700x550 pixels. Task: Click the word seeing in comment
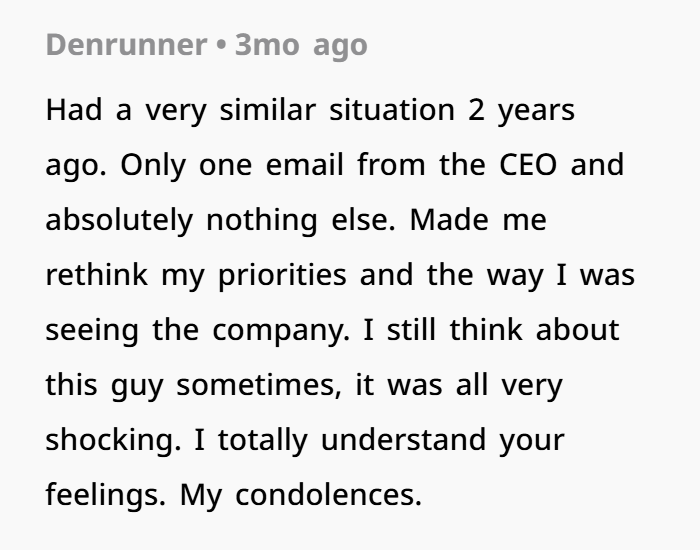click(92, 331)
